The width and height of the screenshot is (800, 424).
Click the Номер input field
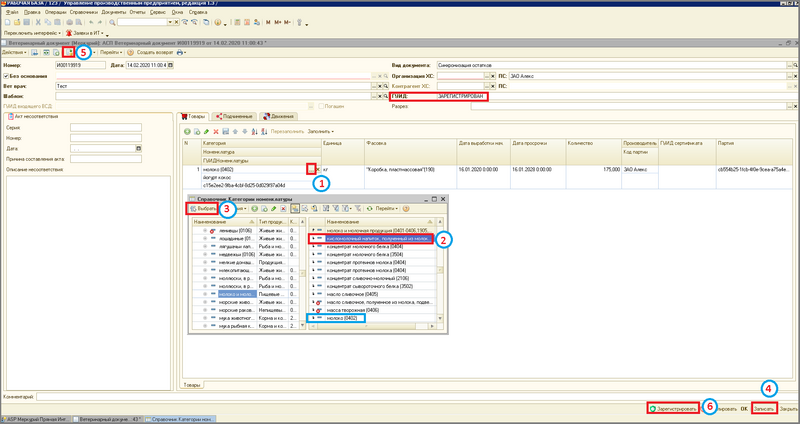(x=80, y=65)
